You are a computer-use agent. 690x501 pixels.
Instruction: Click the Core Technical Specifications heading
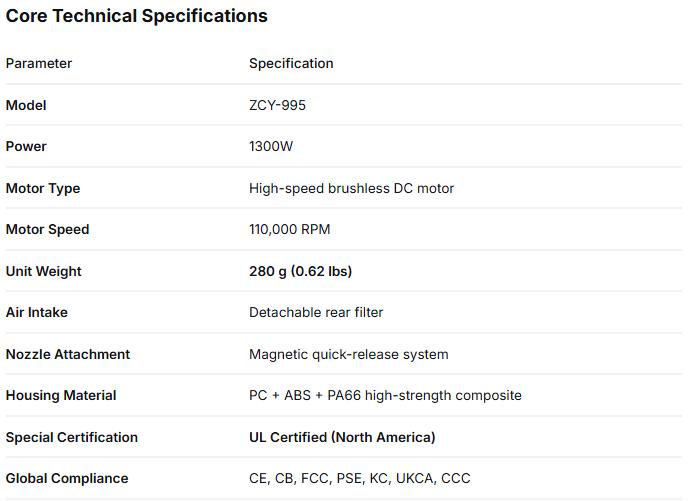click(x=137, y=16)
